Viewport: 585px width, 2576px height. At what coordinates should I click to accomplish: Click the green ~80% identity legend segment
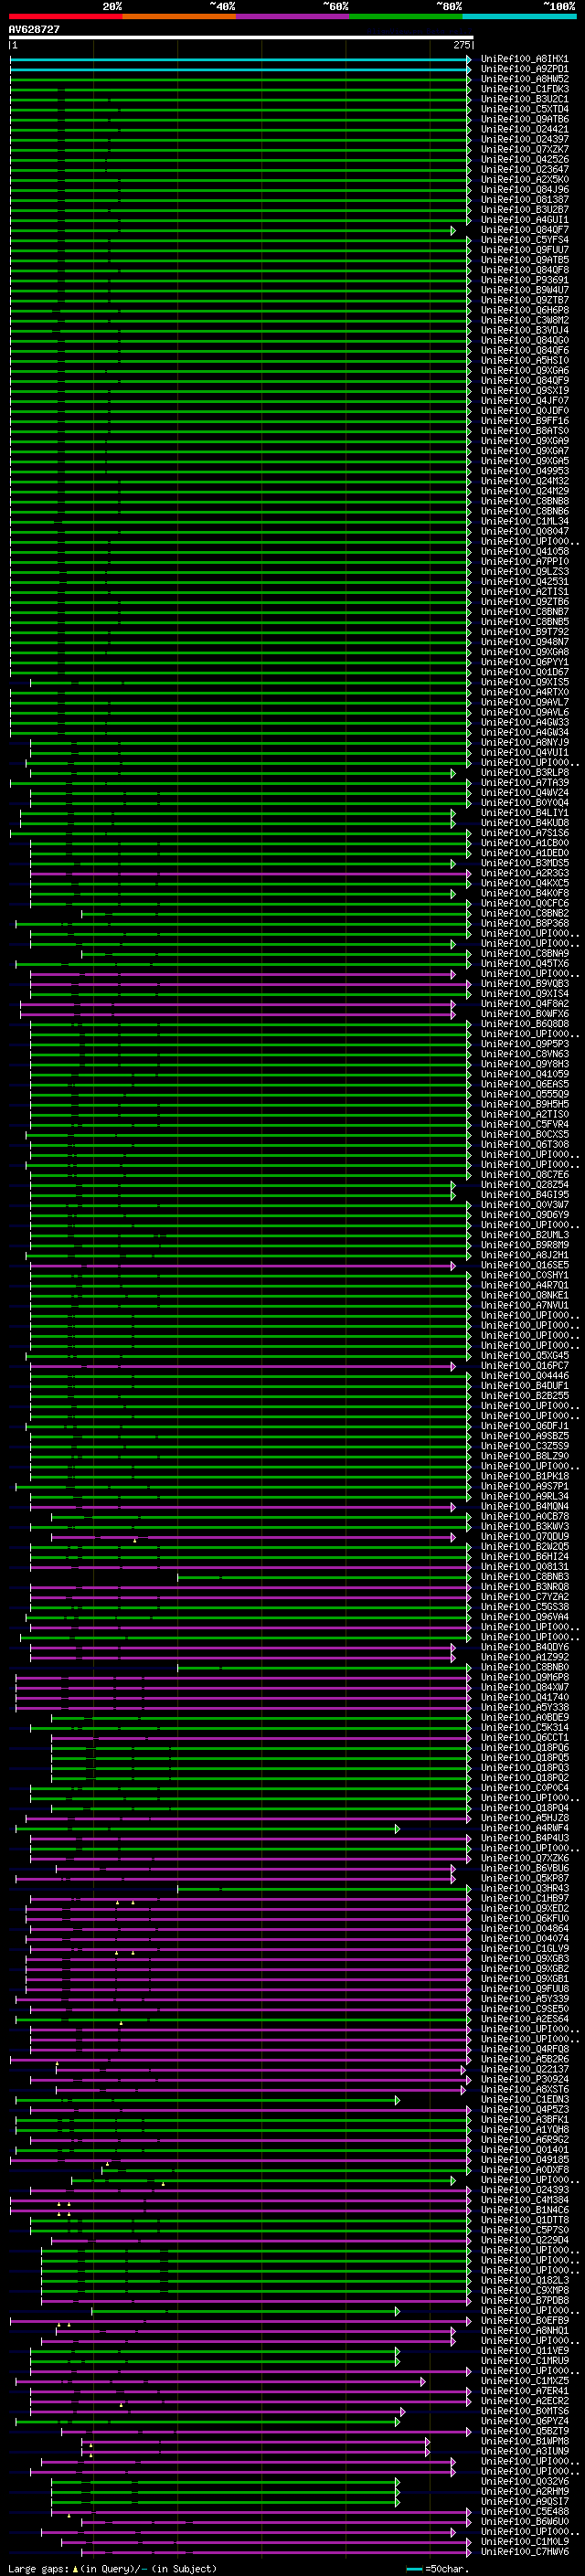coord(406,16)
